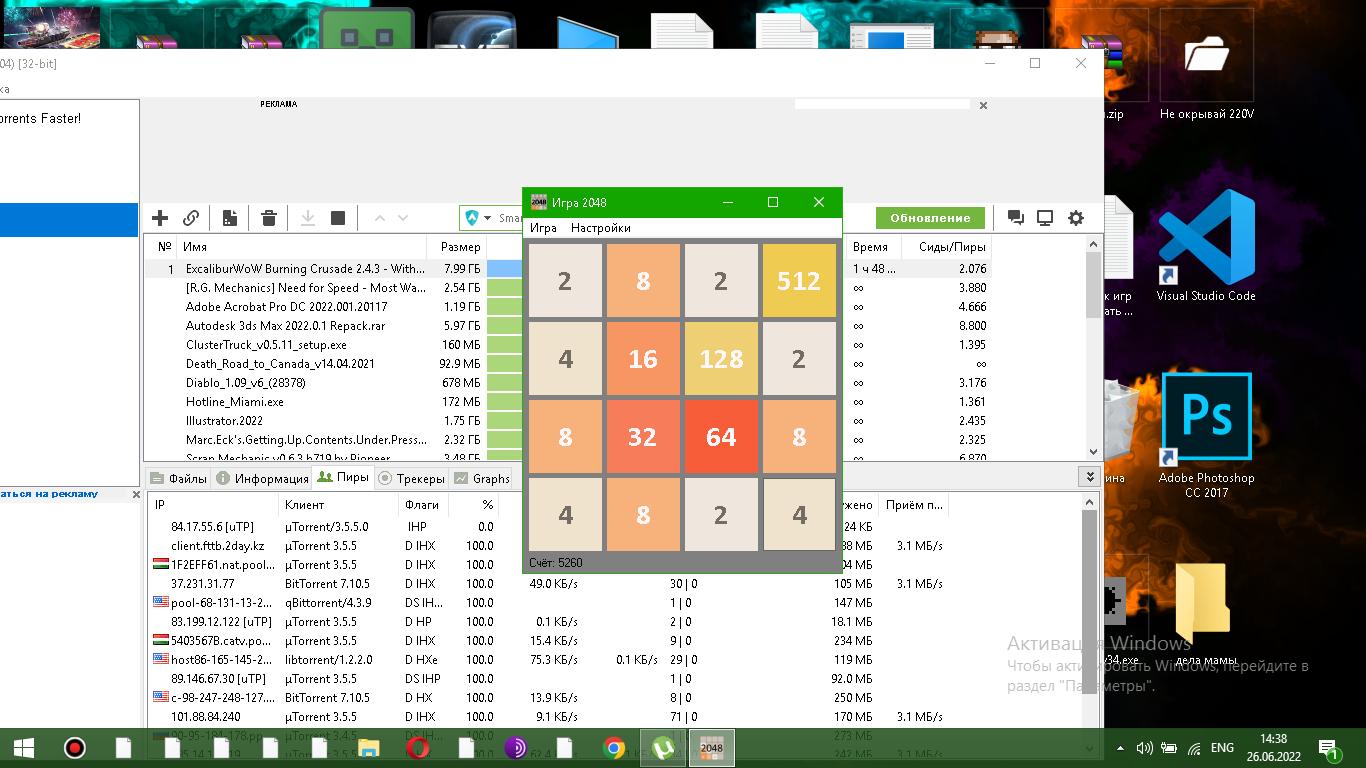1366x768 pixels.
Task: Open the chat bubbles icon in toolbar
Action: [1015, 218]
